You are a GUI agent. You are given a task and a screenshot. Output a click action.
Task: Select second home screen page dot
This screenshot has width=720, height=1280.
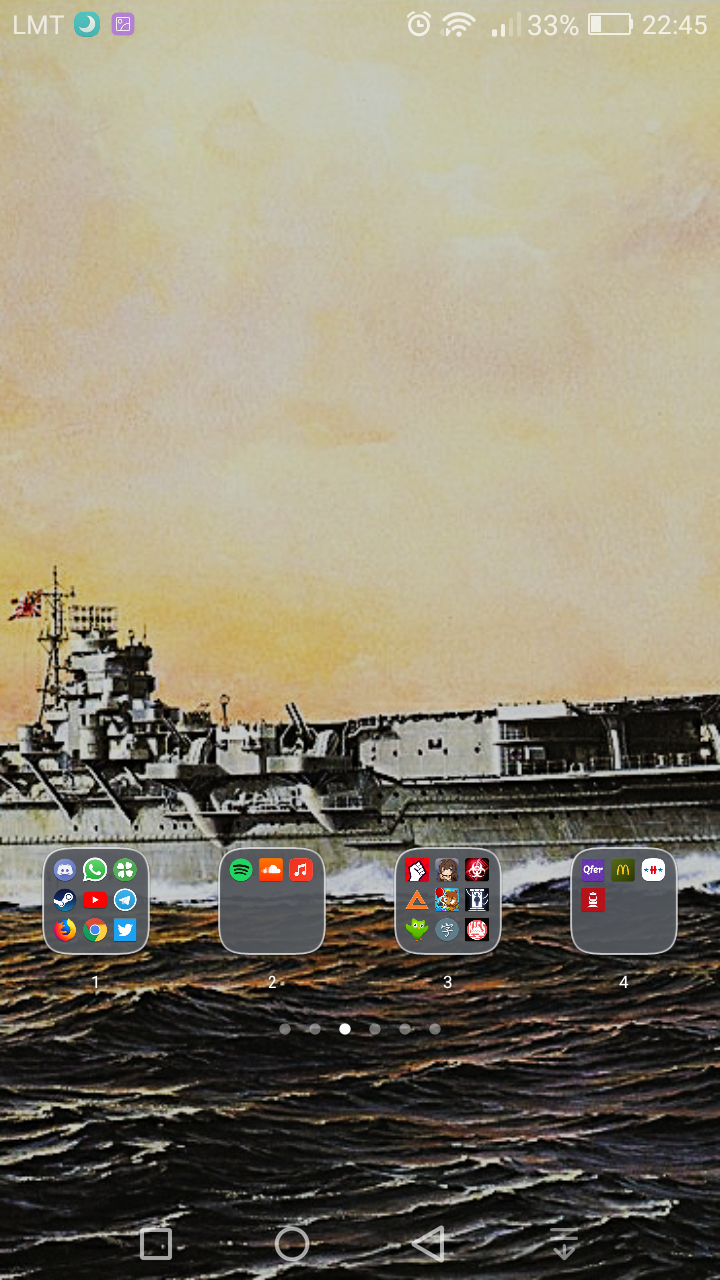[x=315, y=1029]
